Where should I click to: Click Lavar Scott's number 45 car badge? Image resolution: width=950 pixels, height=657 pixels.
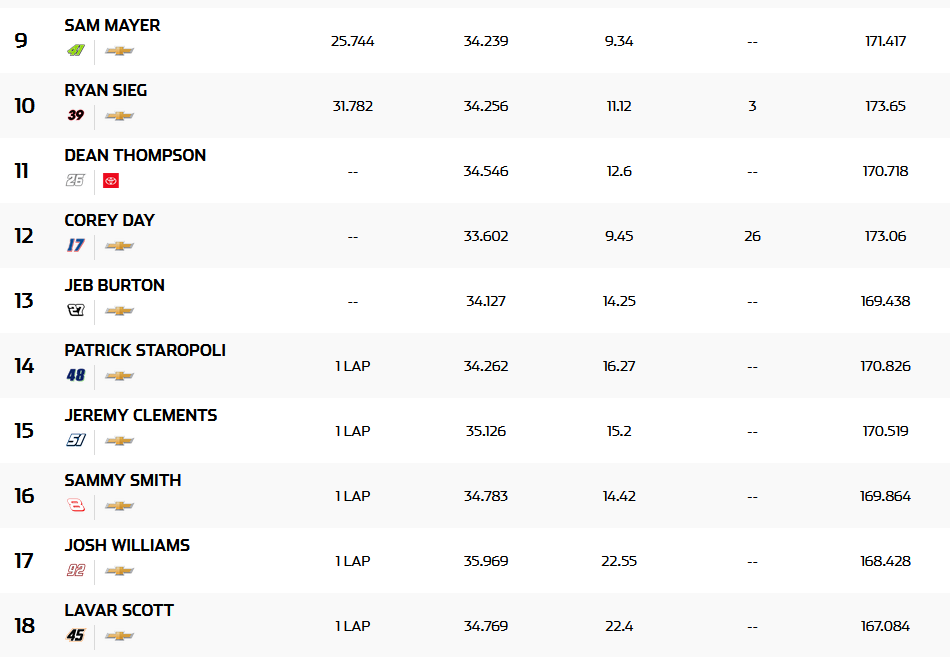pyautogui.click(x=76, y=636)
